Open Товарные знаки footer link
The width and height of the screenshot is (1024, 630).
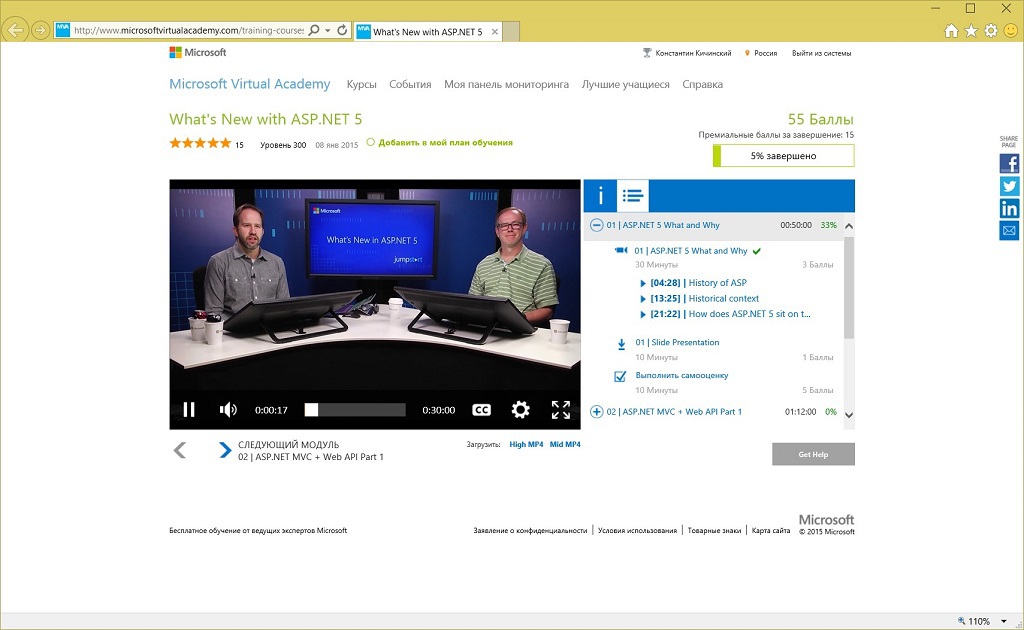pos(714,531)
